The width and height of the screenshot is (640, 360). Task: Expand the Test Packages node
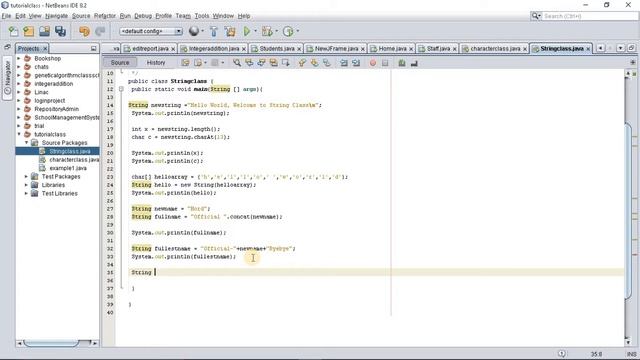coord(26,176)
